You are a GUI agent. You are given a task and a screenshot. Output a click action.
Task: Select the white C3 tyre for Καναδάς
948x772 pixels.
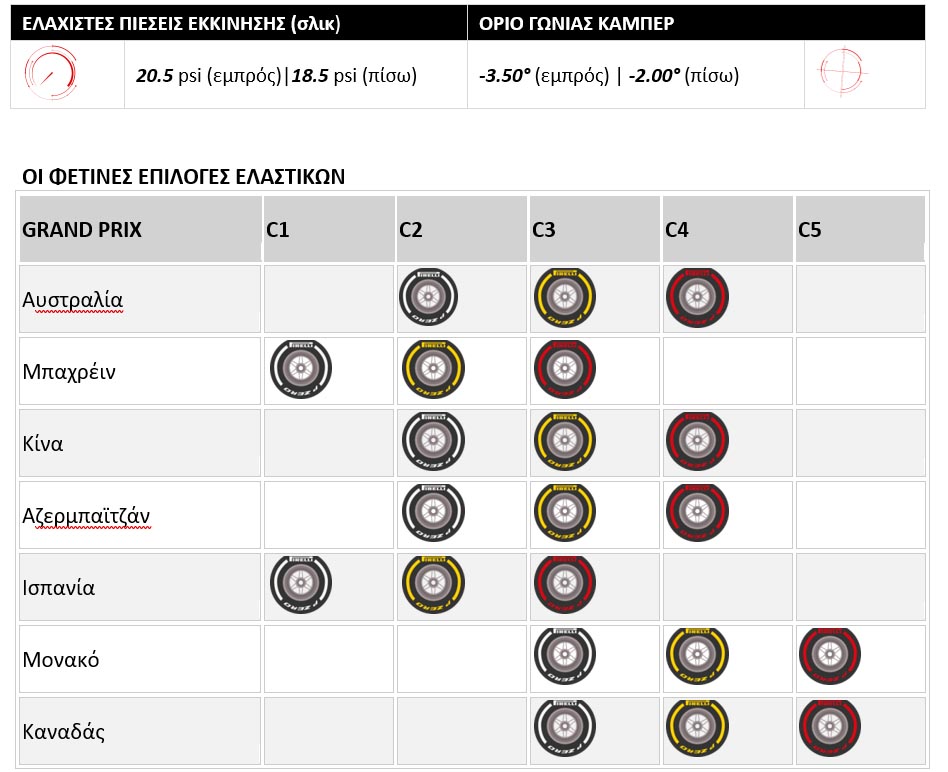[x=562, y=729]
